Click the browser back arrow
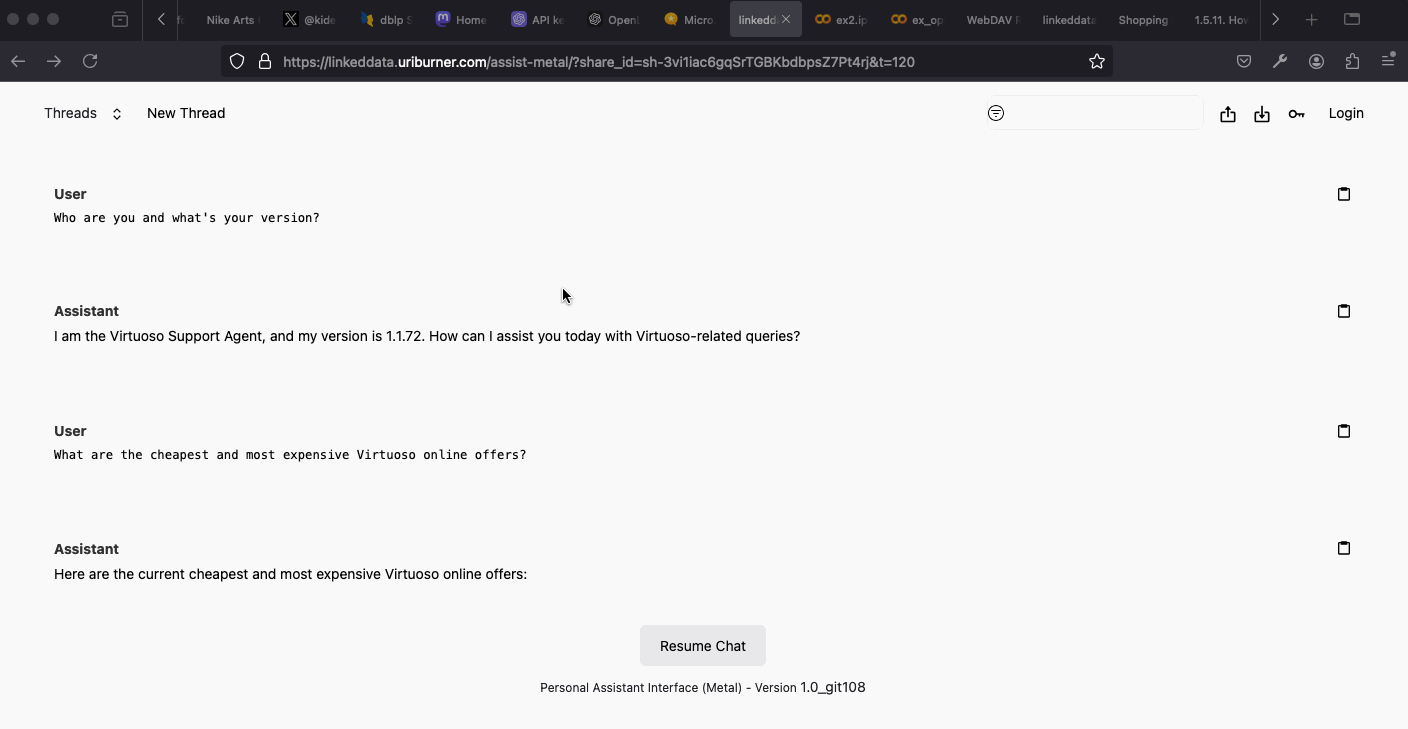This screenshot has width=1408, height=729. [x=18, y=62]
